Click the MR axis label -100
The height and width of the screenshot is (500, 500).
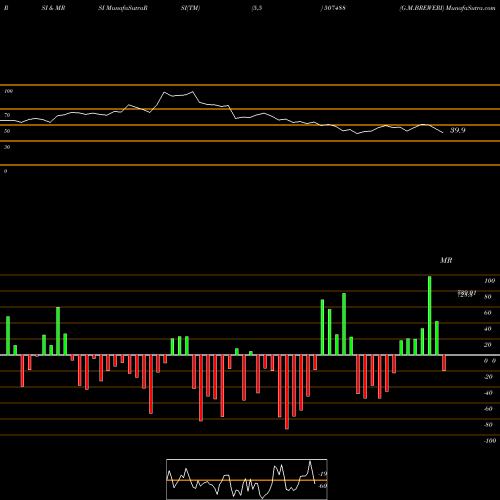(x=490, y=441)
